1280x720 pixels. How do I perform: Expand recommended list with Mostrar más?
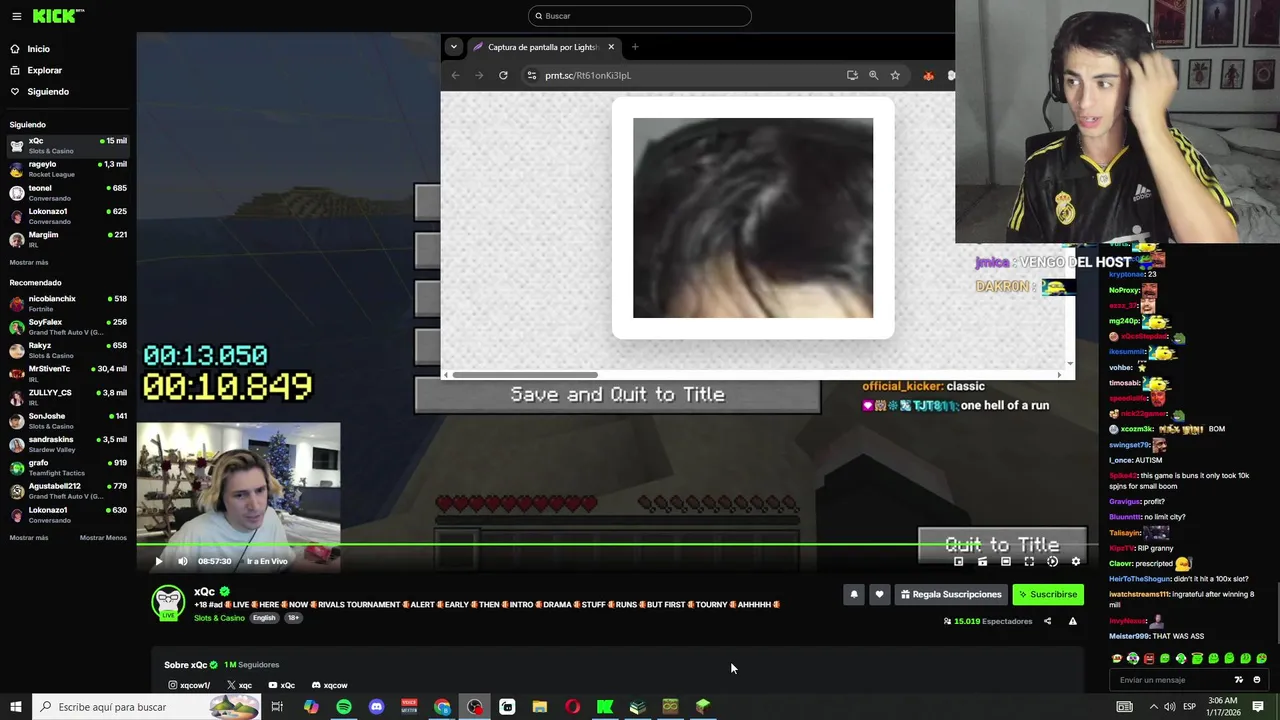point(29,538)
